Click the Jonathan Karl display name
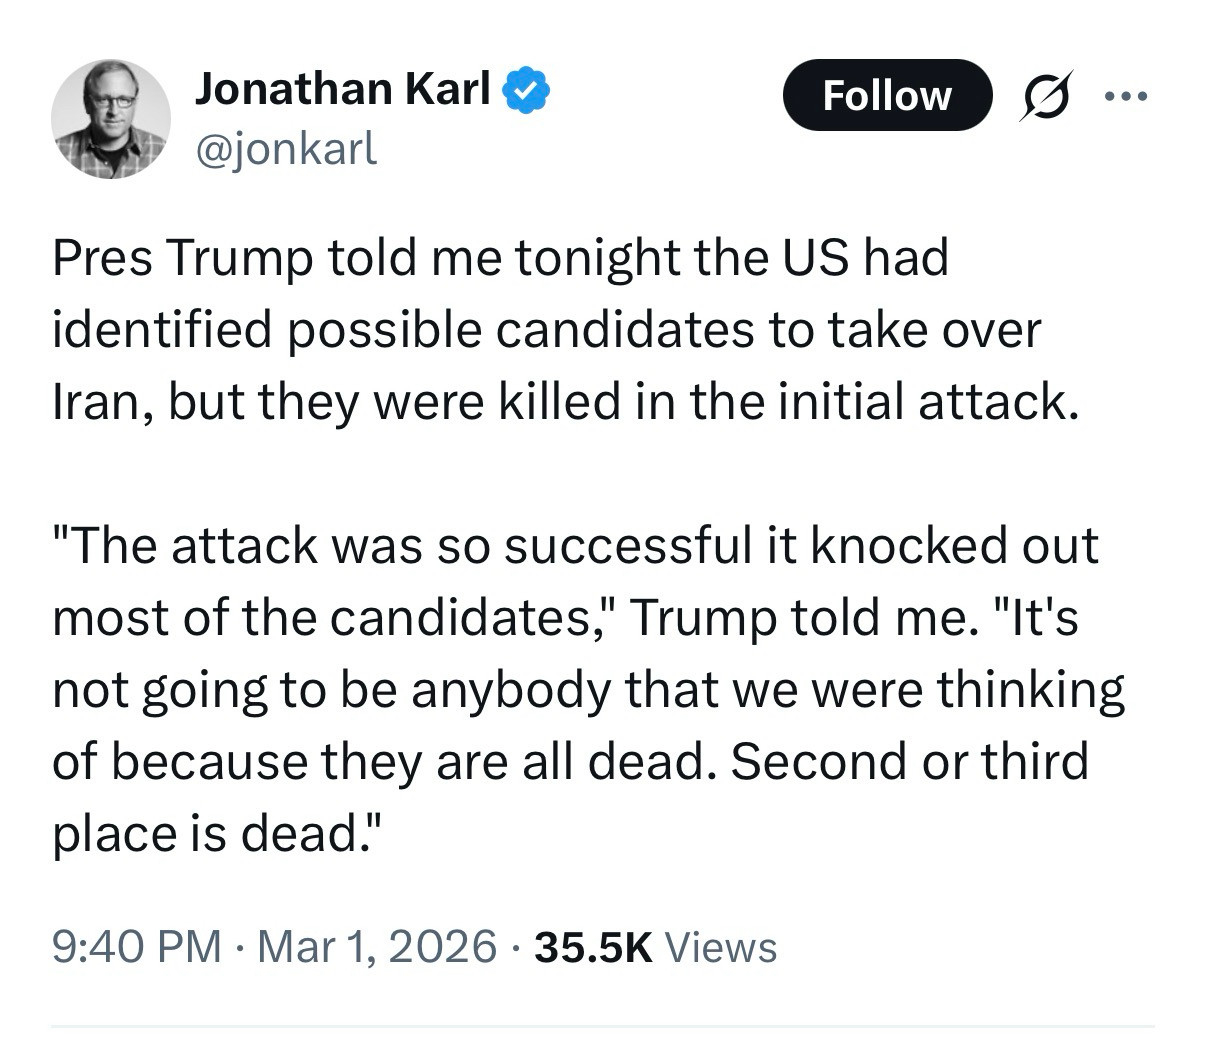The width and height of the screenshot is (1206, 1058). click(x=343, y=89)
